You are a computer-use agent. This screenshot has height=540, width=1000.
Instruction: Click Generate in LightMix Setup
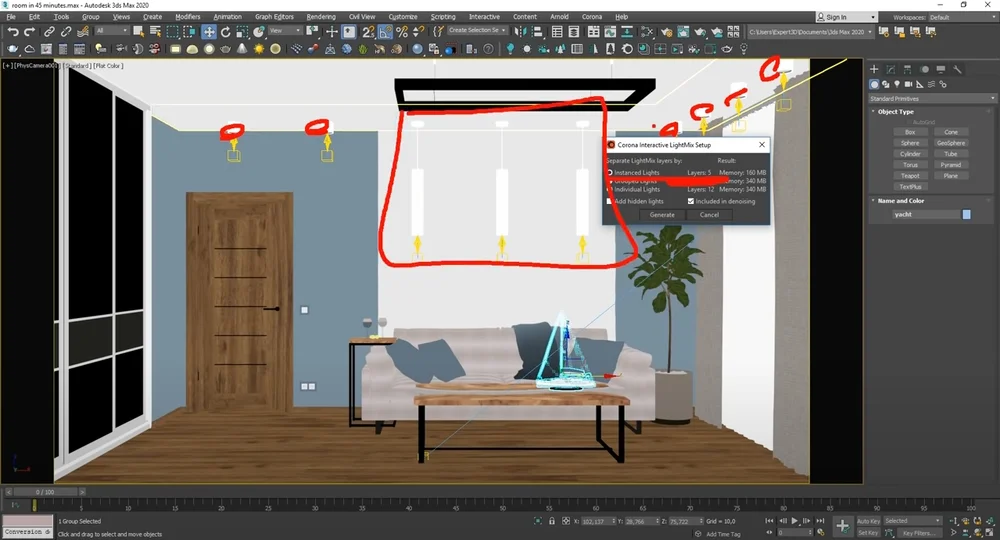tap(662, 215)
